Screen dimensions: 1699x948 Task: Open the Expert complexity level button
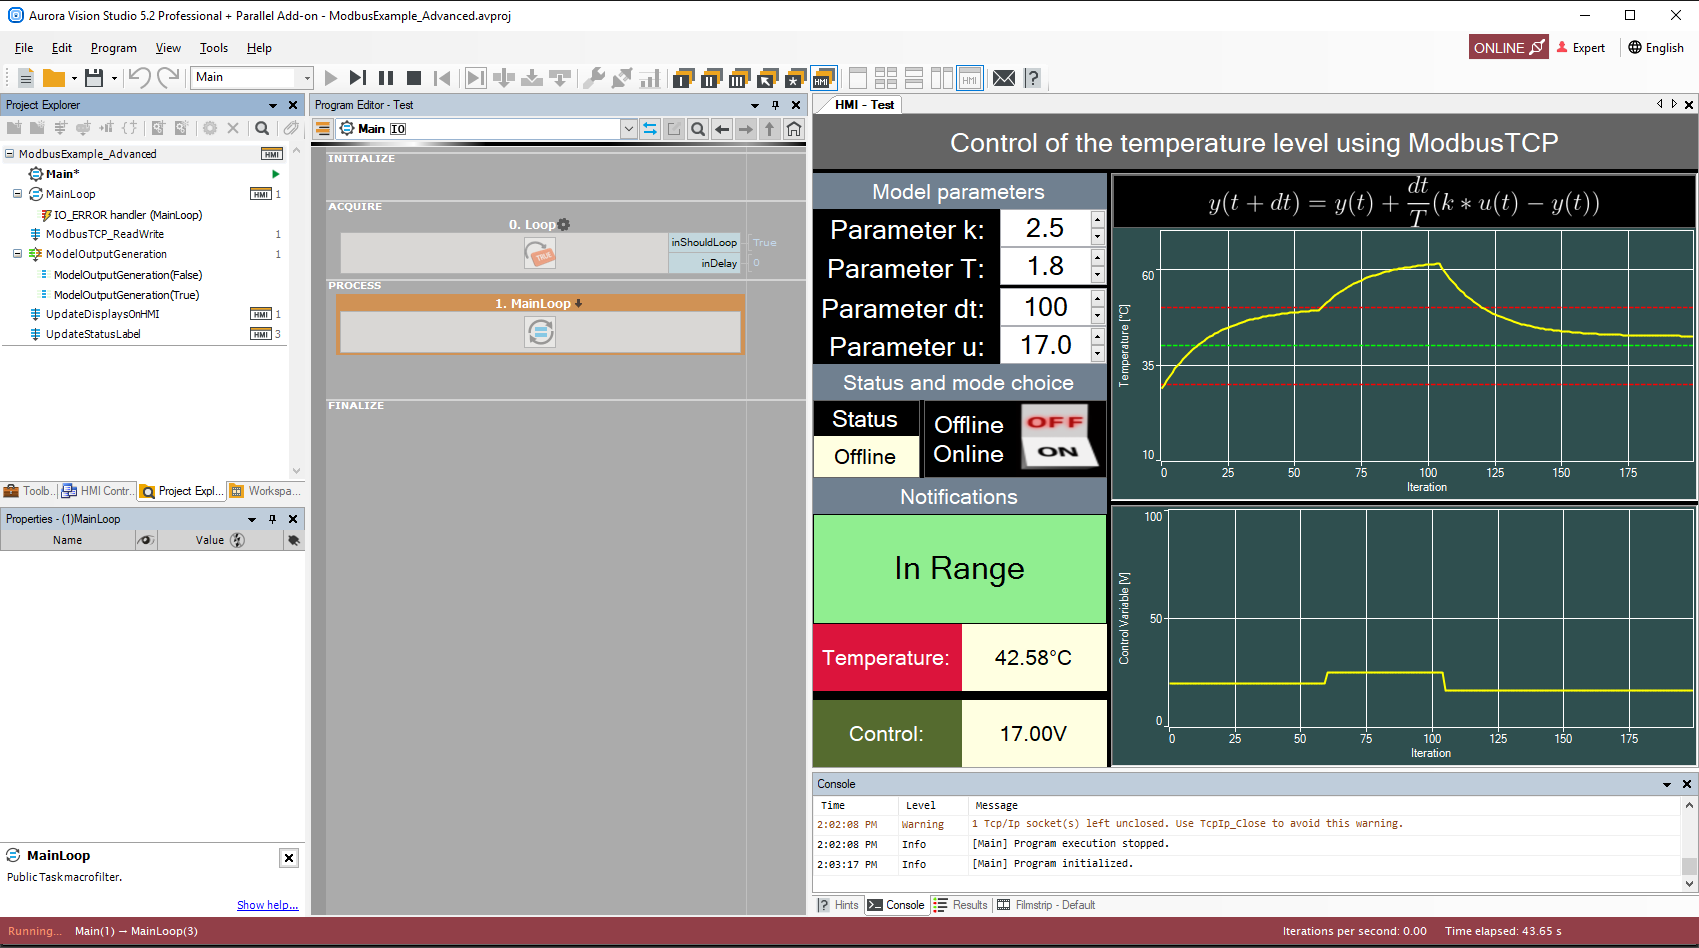pos(1581,48)
